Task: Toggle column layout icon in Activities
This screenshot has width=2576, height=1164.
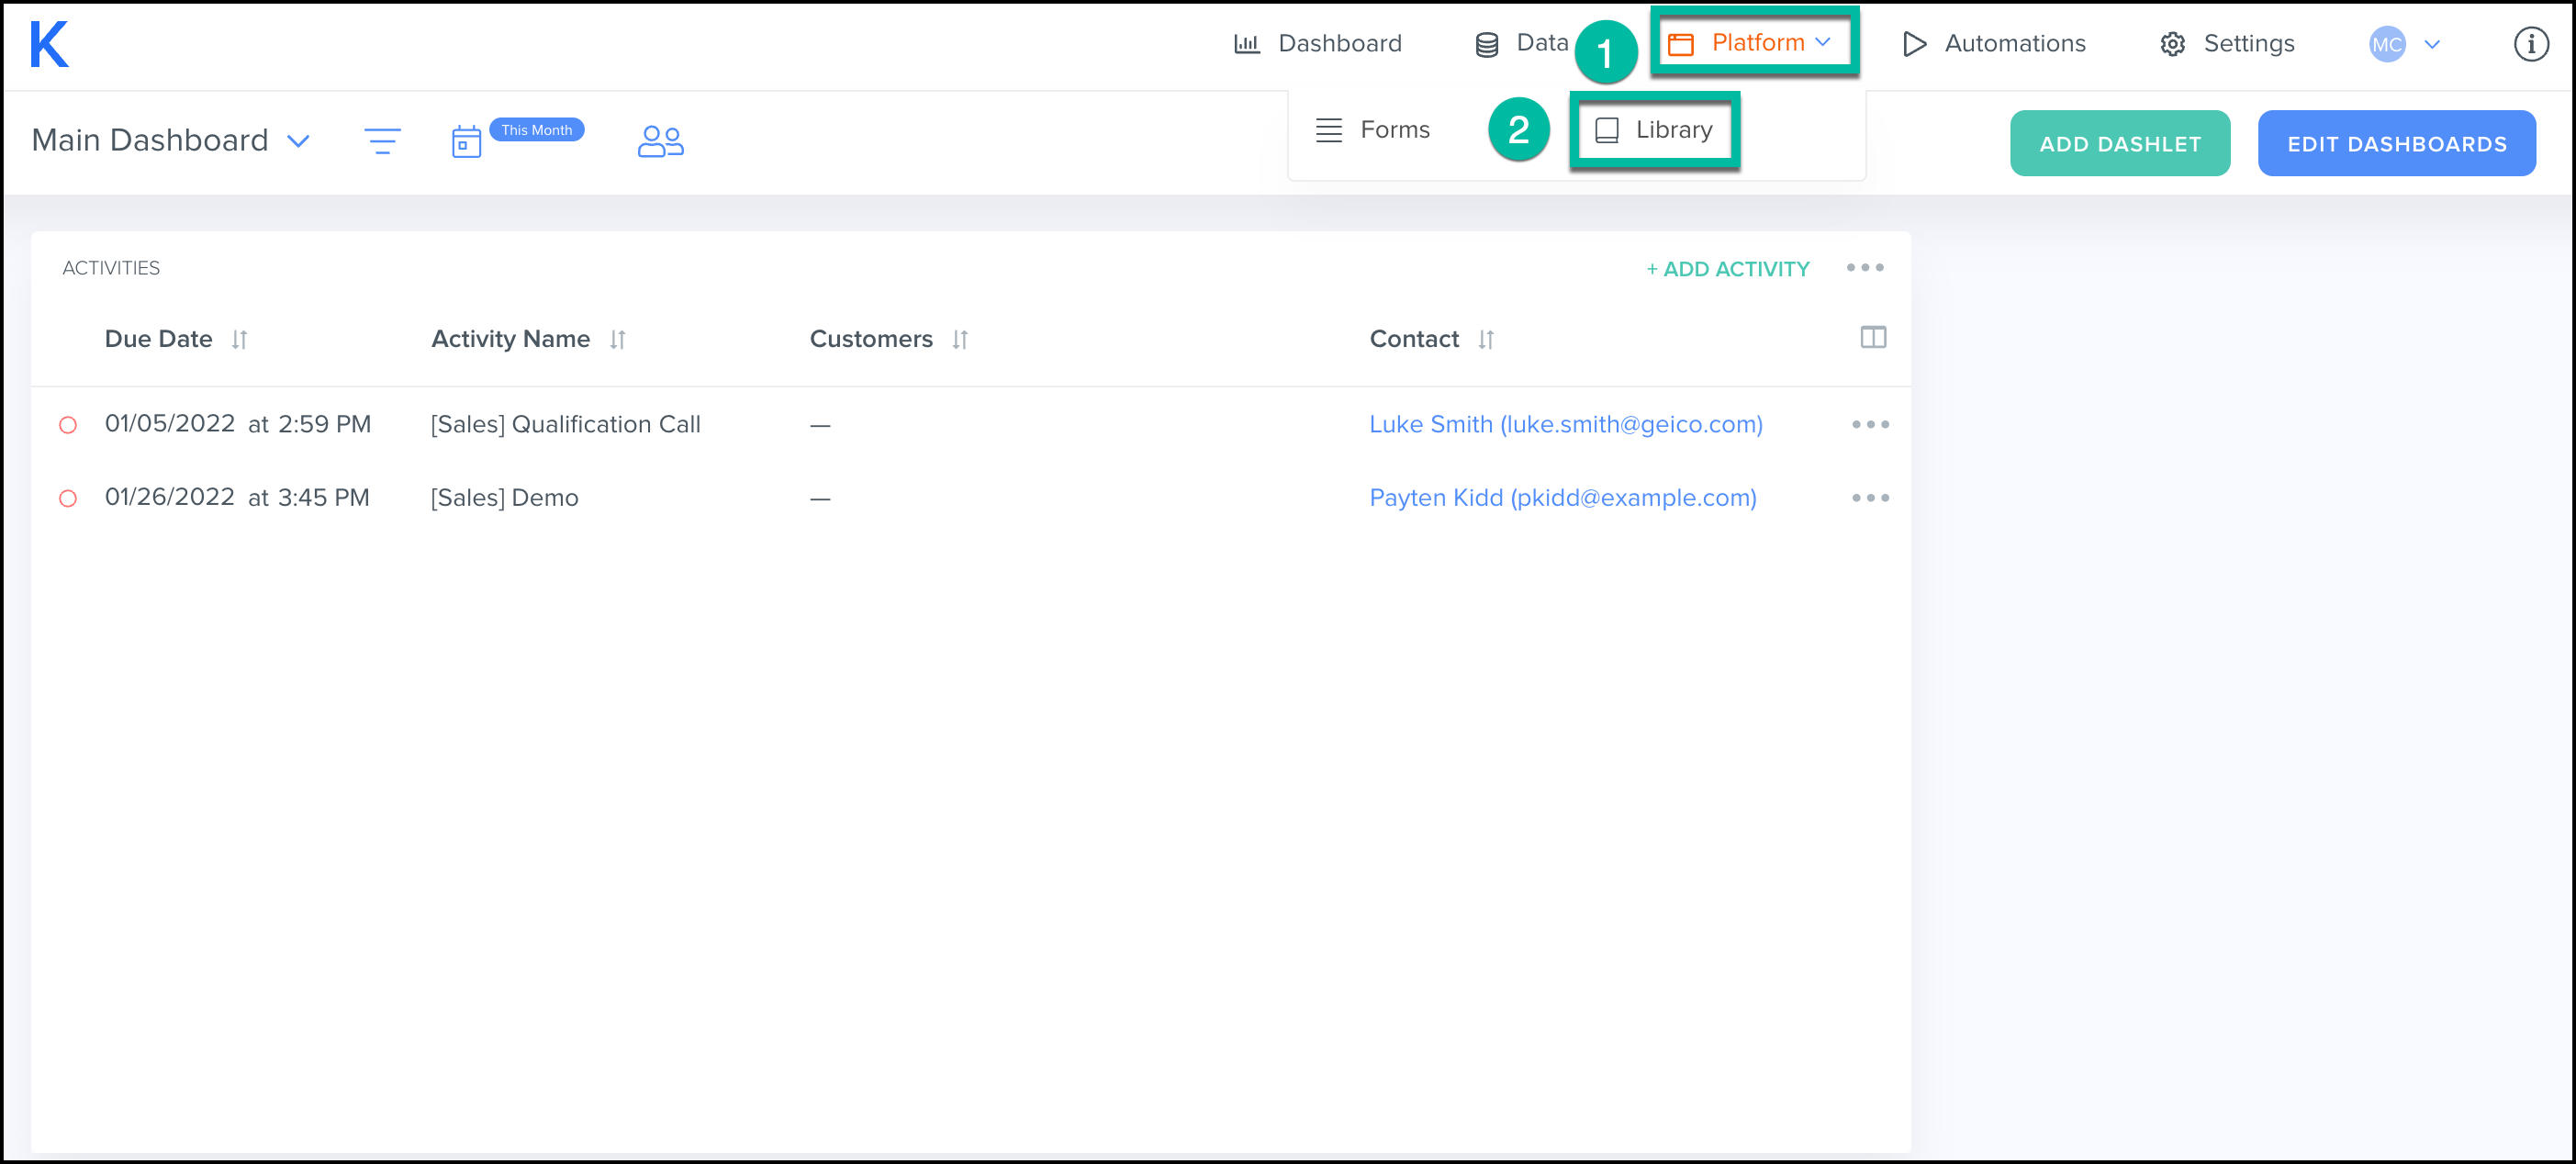Action: pos(1872,338)
